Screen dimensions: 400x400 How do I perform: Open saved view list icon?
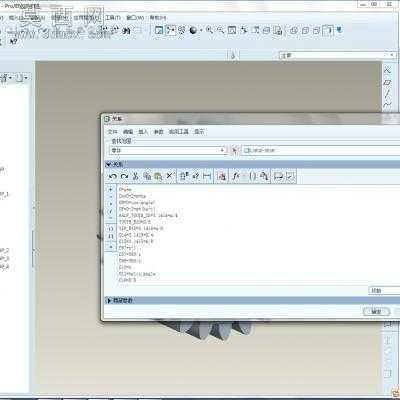click(255, 30)
